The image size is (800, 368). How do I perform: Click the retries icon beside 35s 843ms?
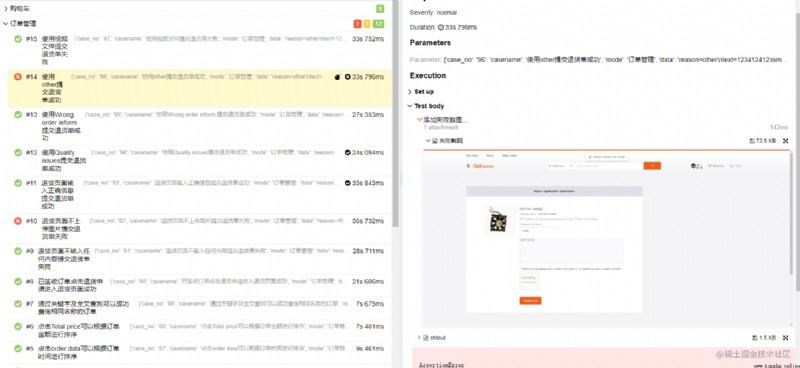[x=348, y=183]
